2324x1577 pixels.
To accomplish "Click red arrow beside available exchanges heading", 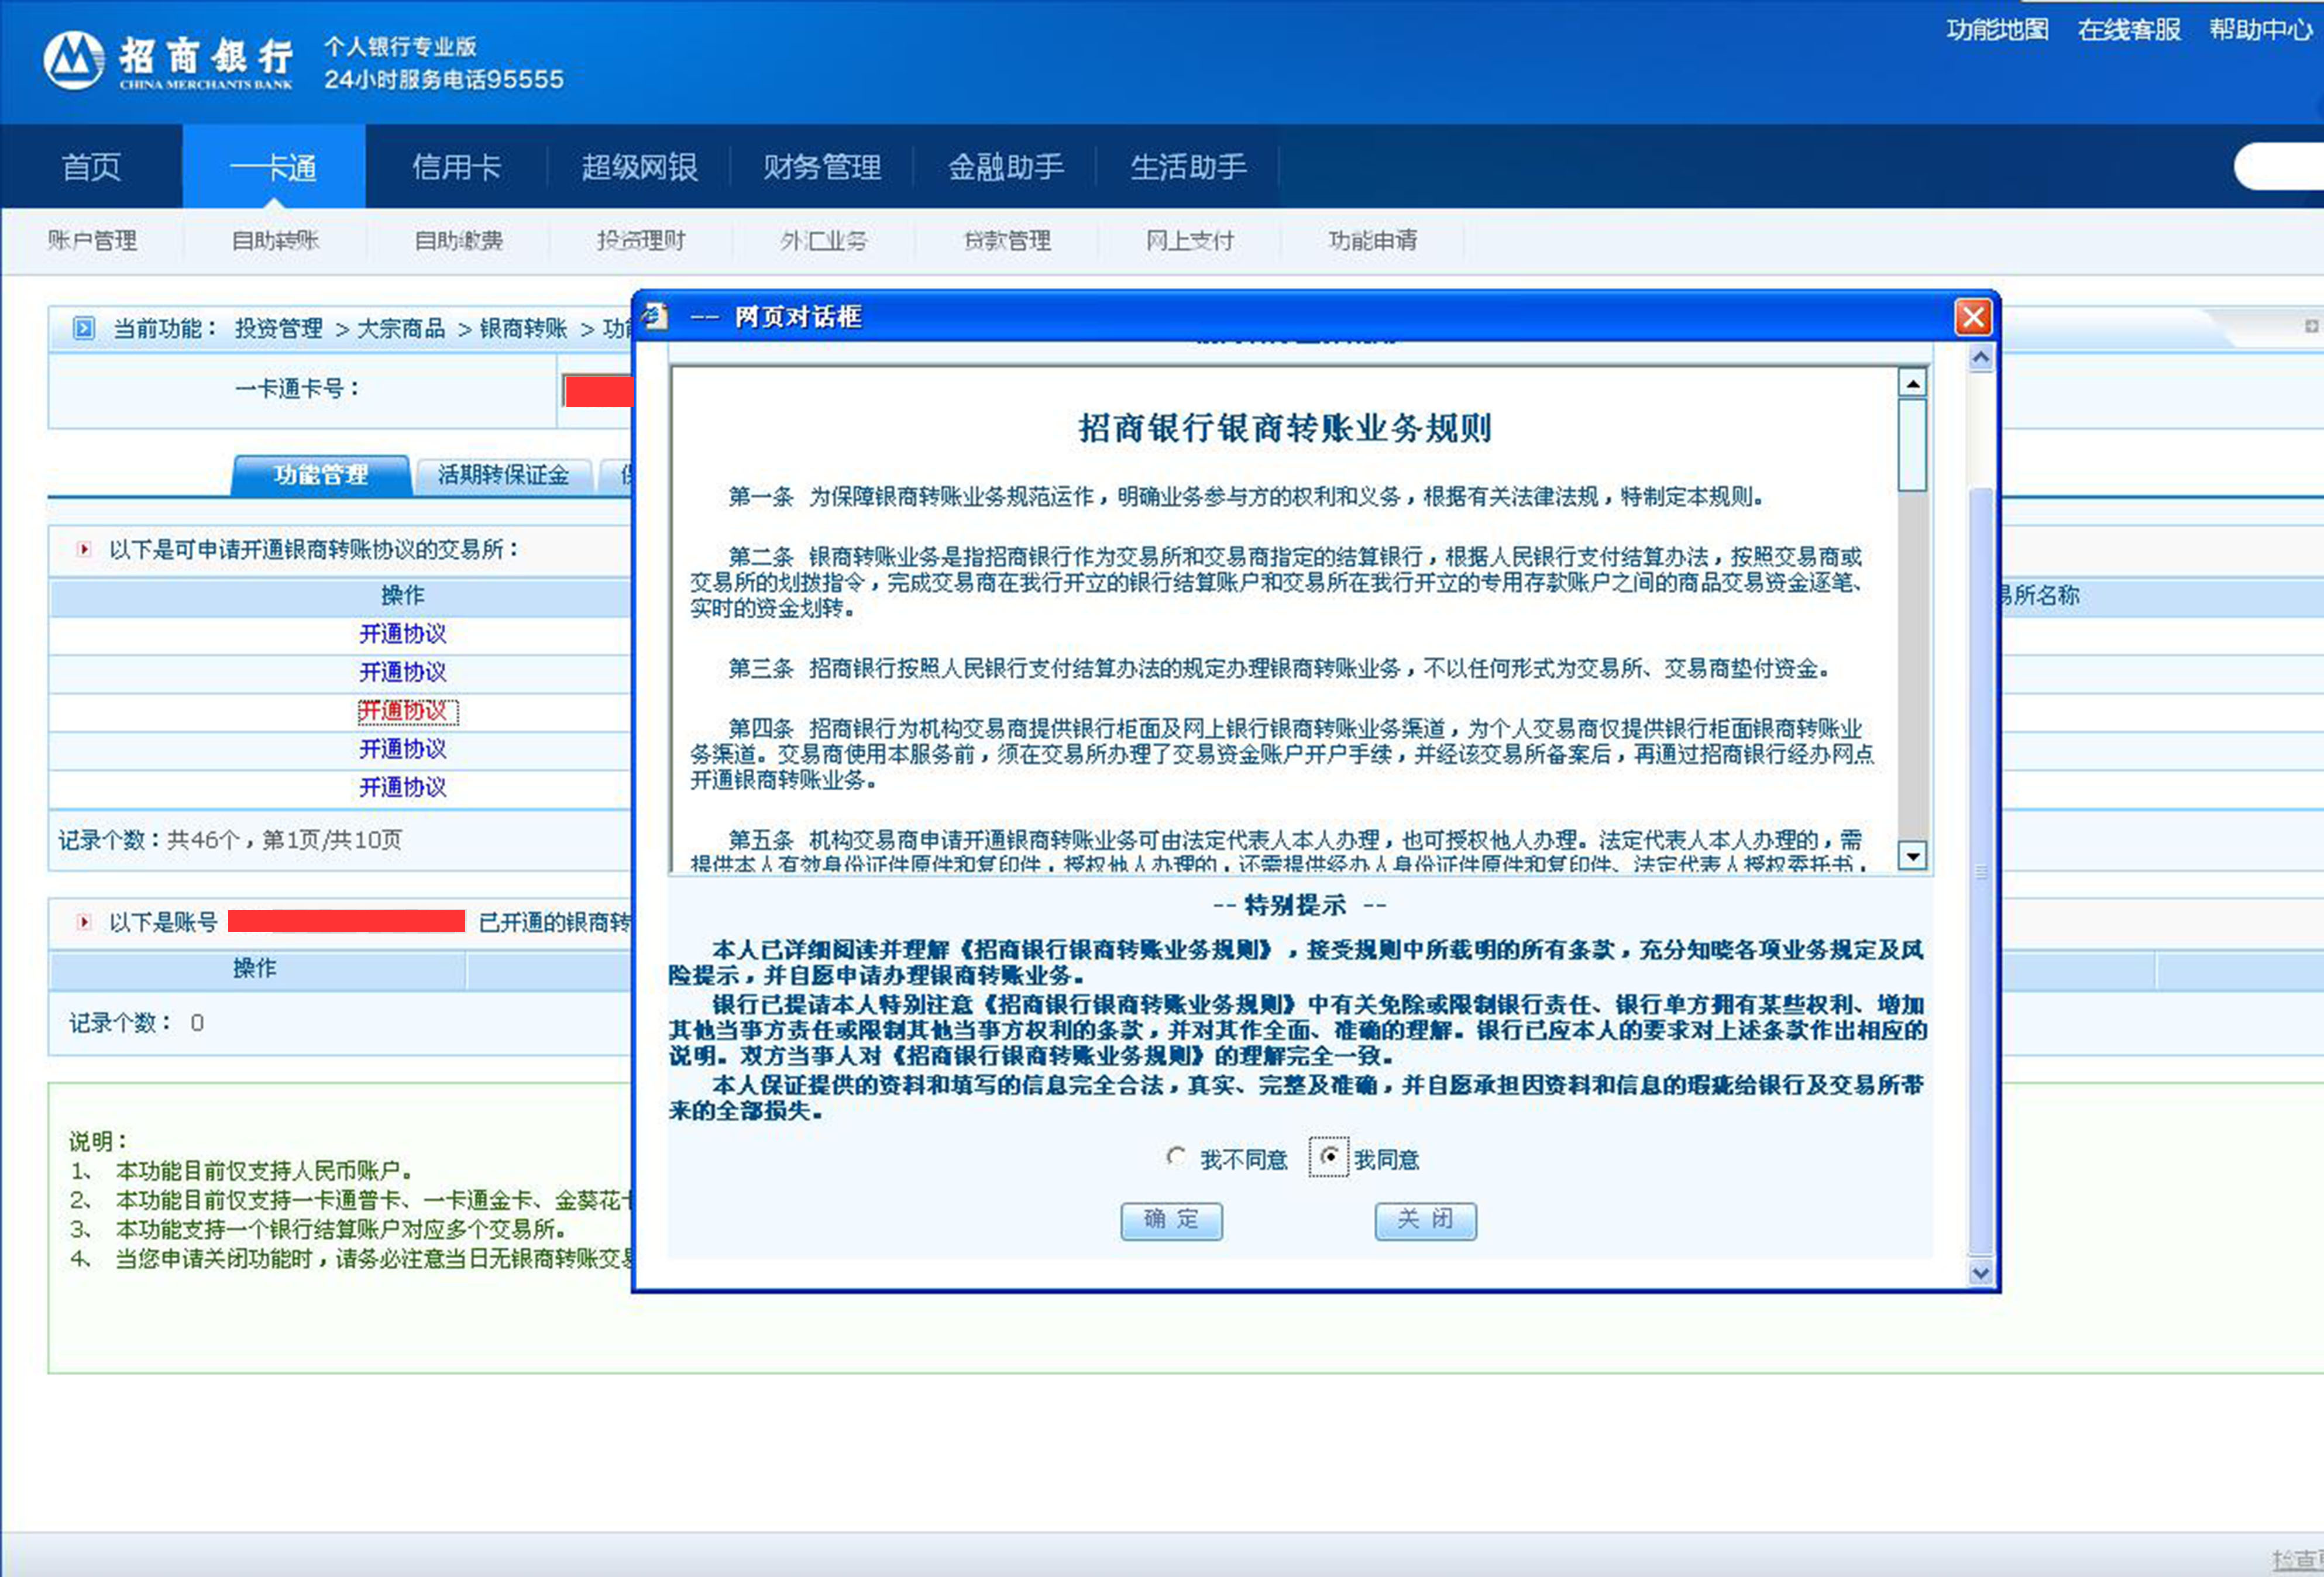I will click(84, 549).
